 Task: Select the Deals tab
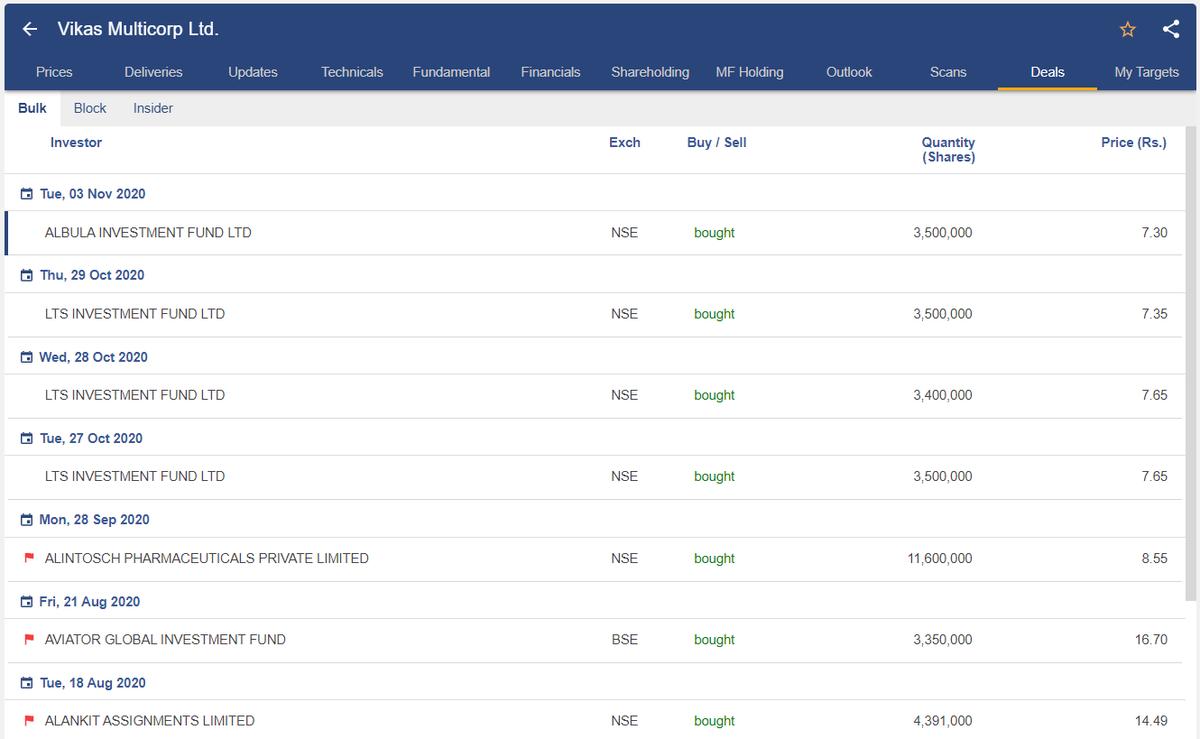(x=1048, y=72)
